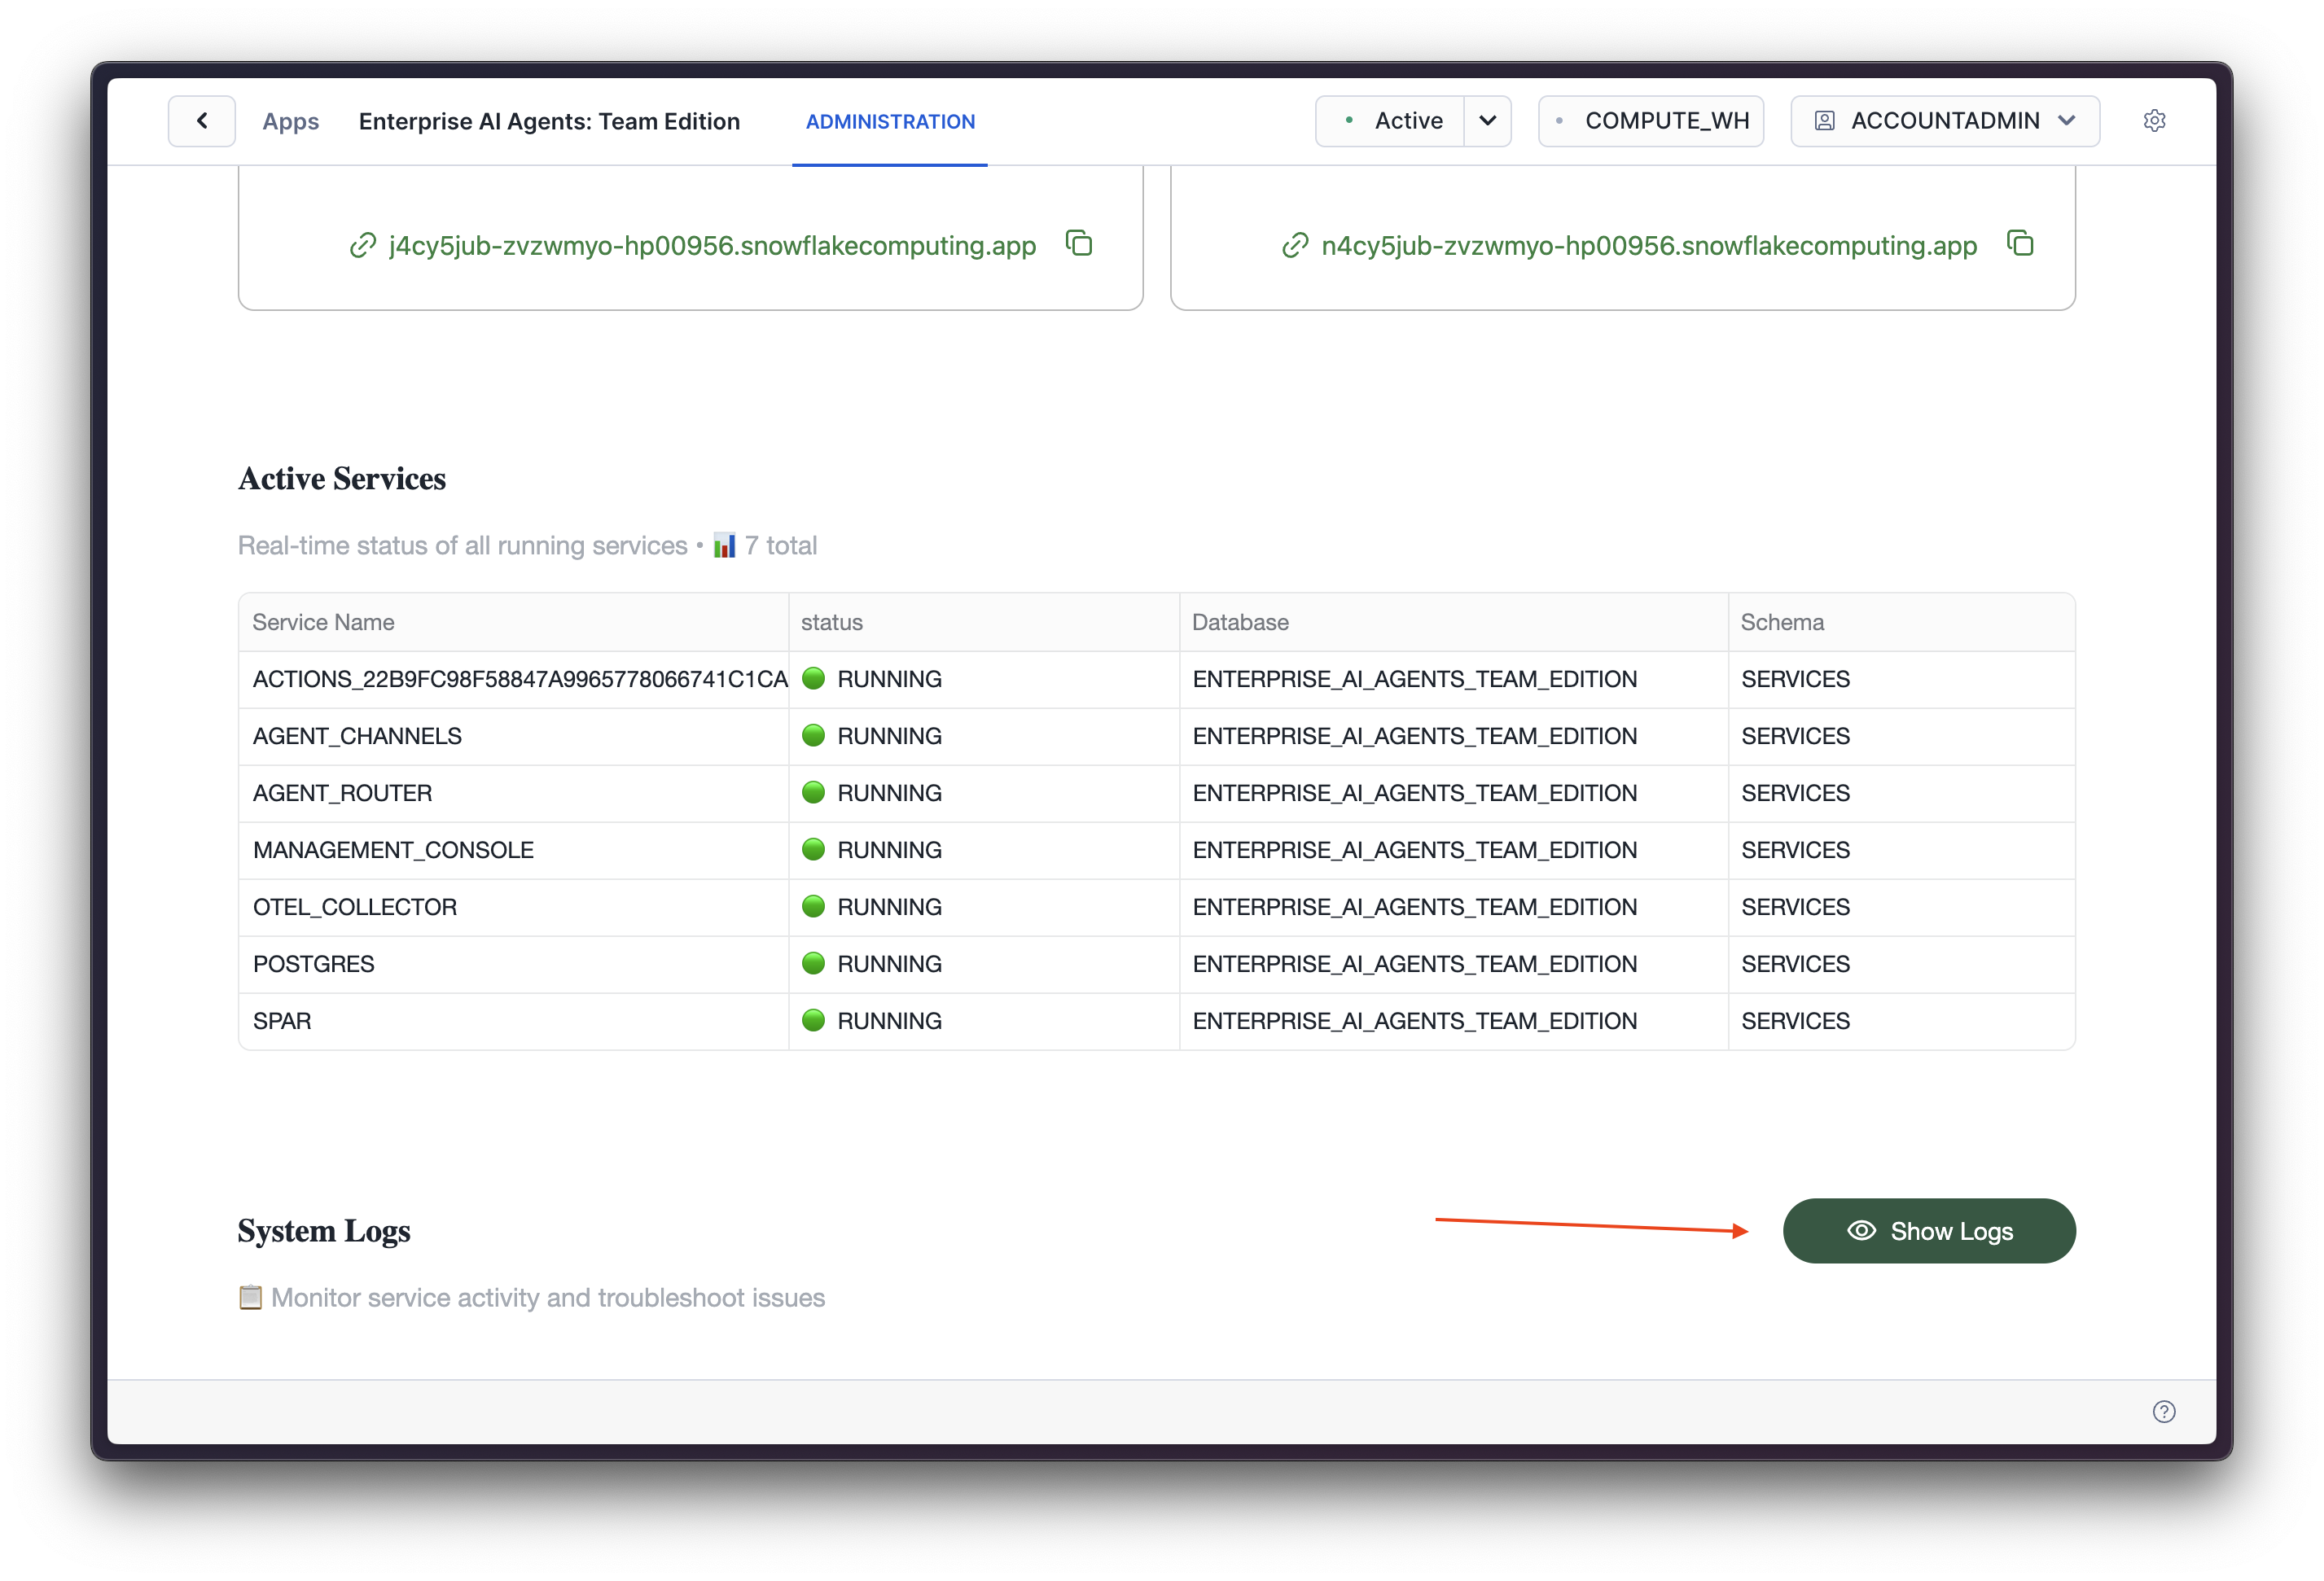
Task: Sort by Database column header
Action: [x=1454, y=622]
